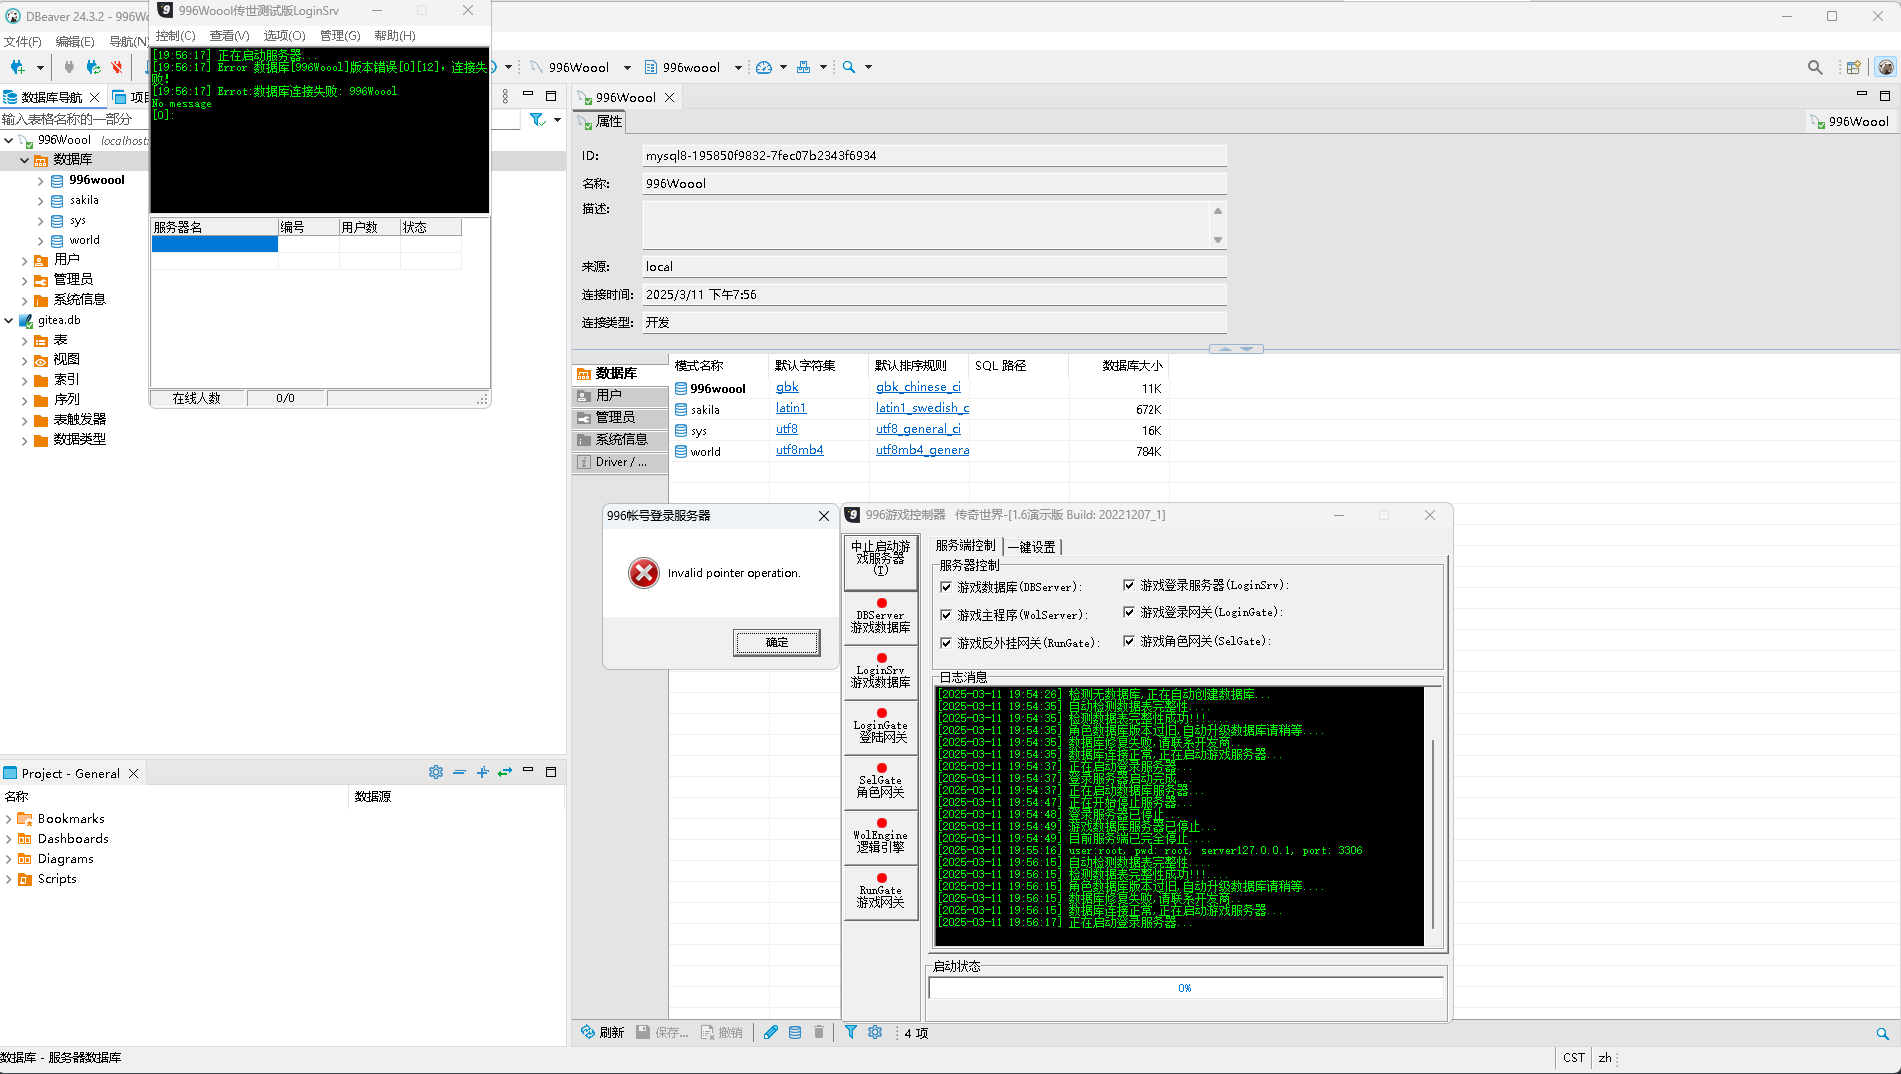
Task: Click the filter funnel icon in database navigator
Action: [537, 119]
